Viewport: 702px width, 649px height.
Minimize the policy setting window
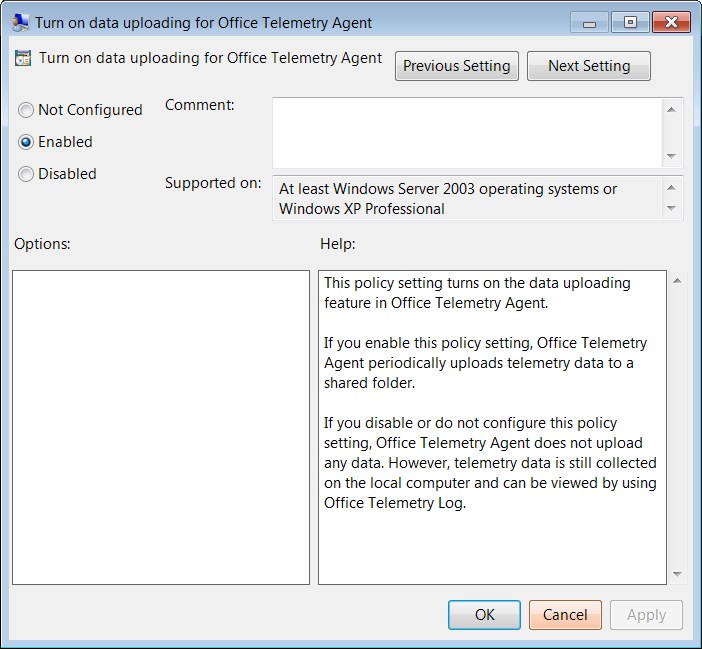(x=589, y=22)
